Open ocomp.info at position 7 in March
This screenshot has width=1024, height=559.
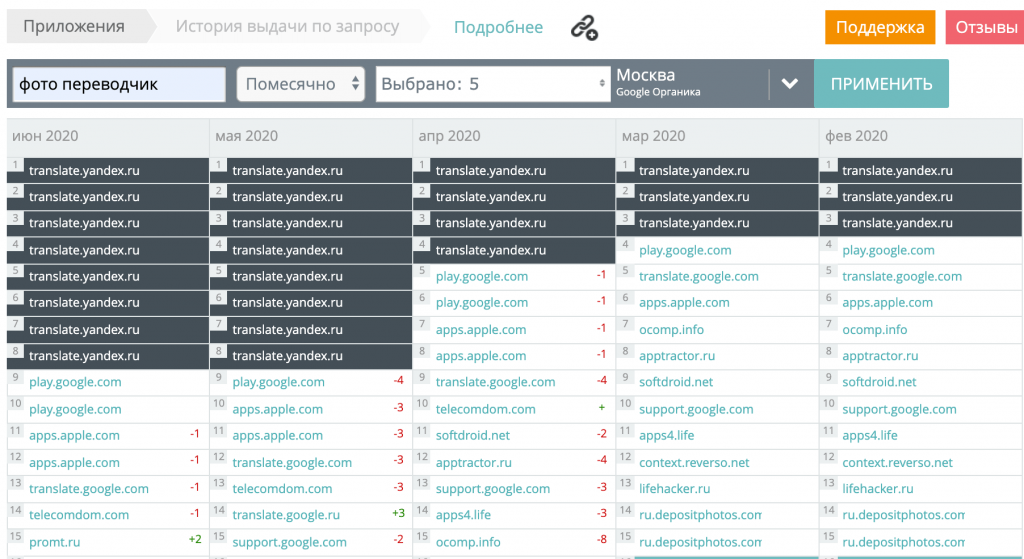coord(671,330)
